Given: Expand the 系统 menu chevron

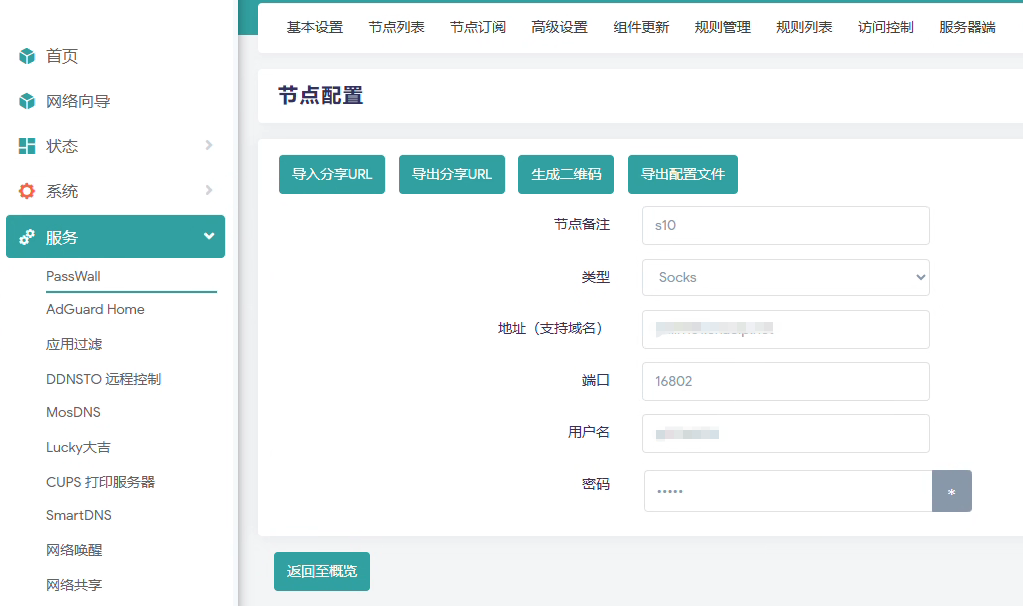Looking at the screenshot, I should [x=208, y=191].
